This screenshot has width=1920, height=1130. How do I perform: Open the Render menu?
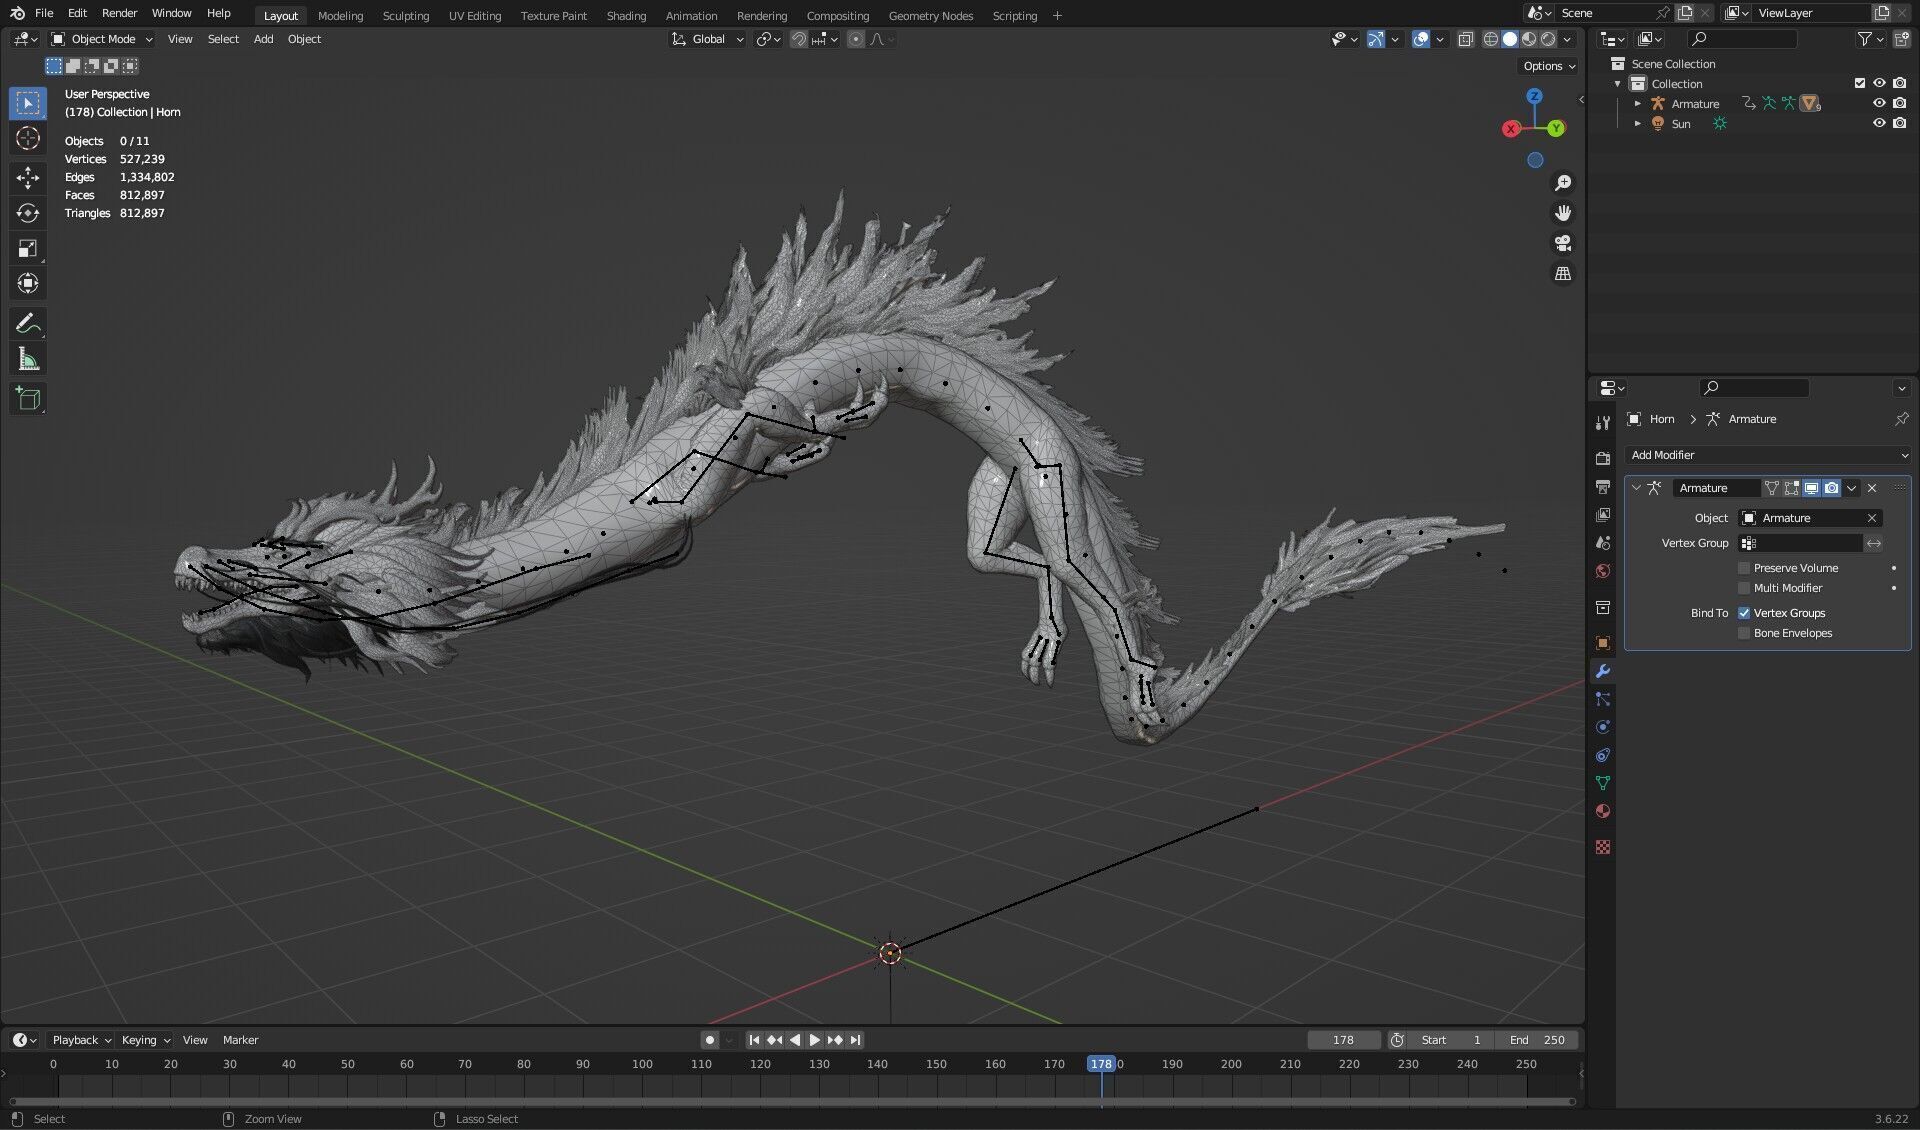tap(119, 13)
